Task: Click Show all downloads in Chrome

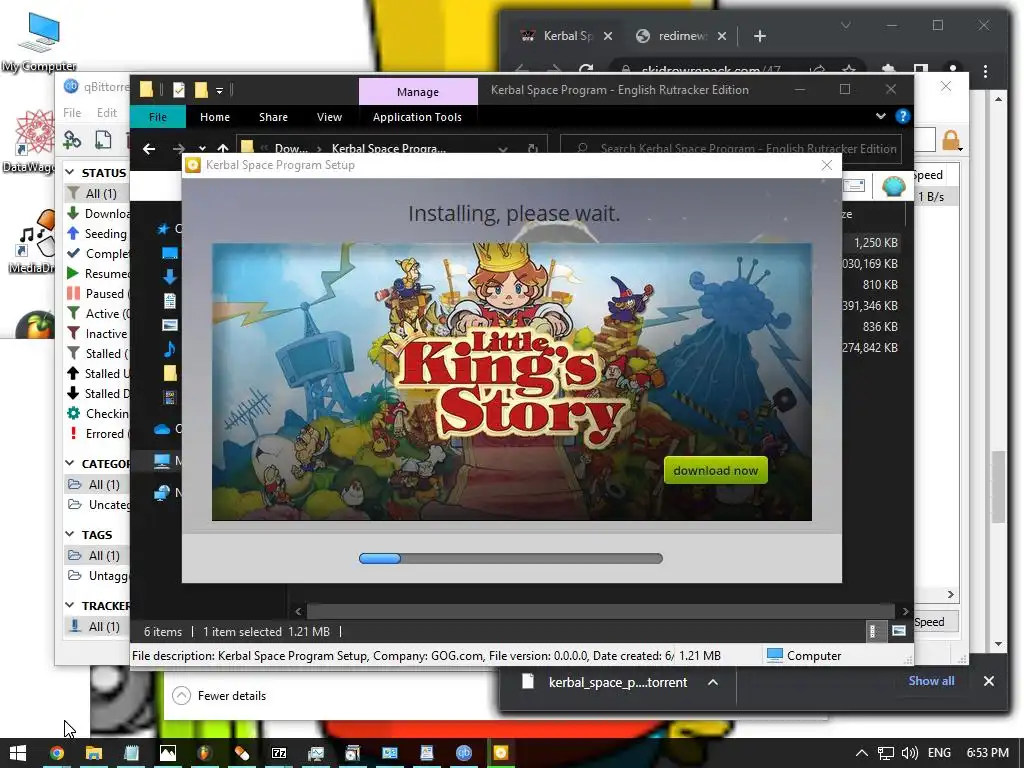Action: tap(931, 680)
